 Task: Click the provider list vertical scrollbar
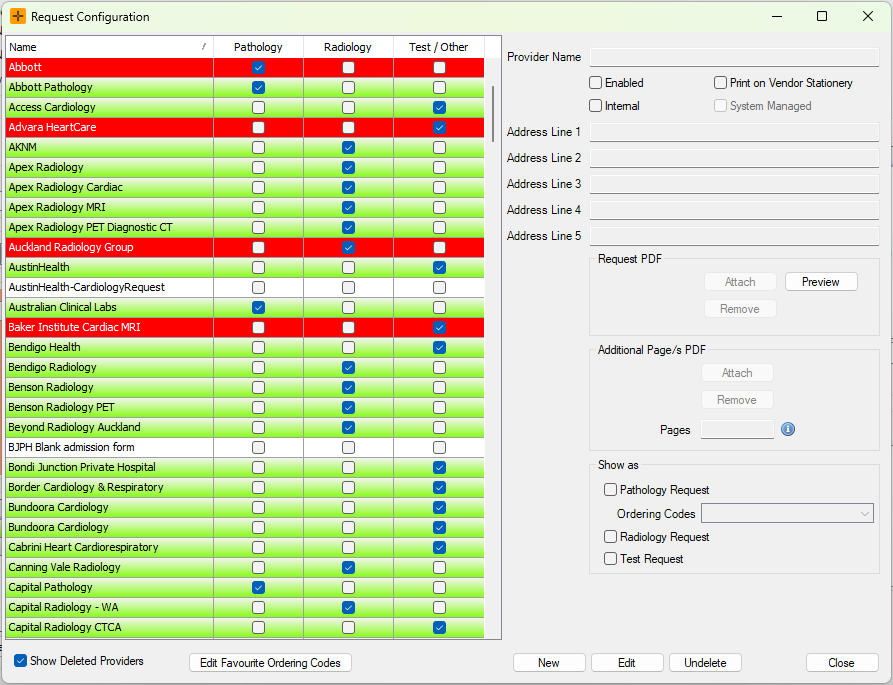coord(493,114)
